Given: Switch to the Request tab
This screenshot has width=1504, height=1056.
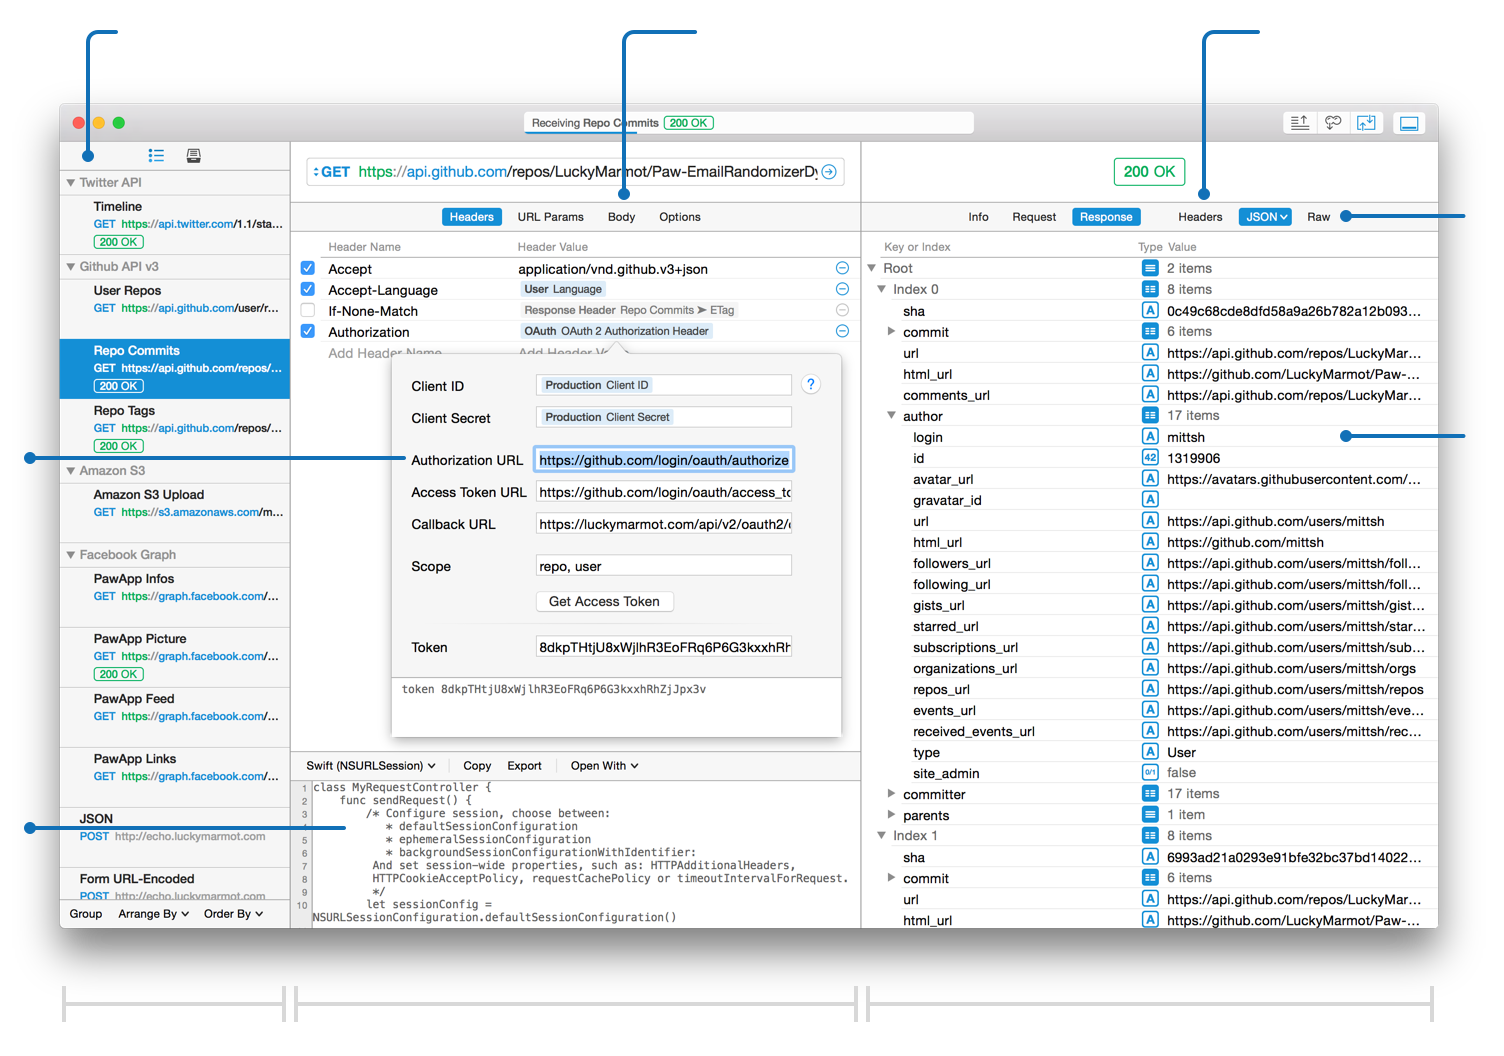Looking at the screenshot, I should pyautogui.click(x=1034, y=217).
